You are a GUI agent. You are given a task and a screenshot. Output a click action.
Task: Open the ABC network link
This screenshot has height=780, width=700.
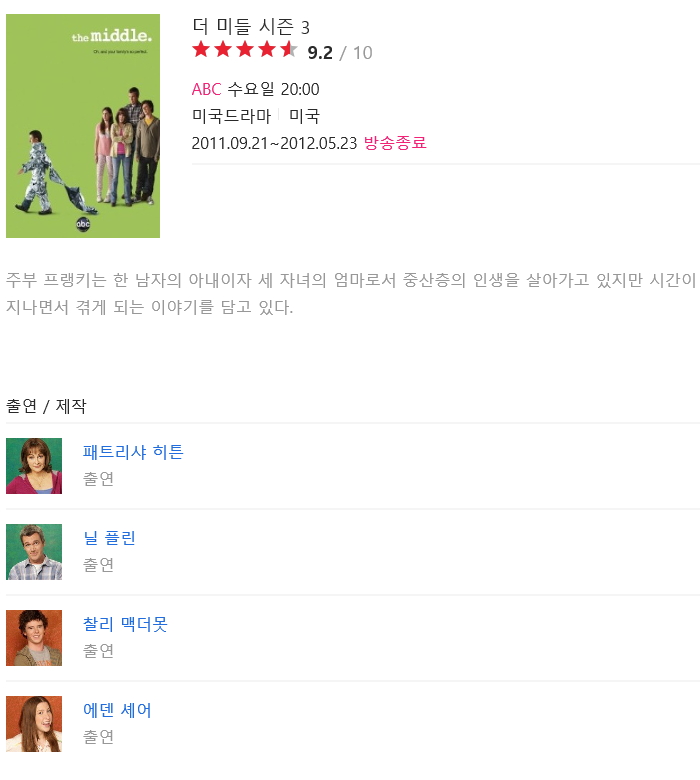click(x=206, y=90)
